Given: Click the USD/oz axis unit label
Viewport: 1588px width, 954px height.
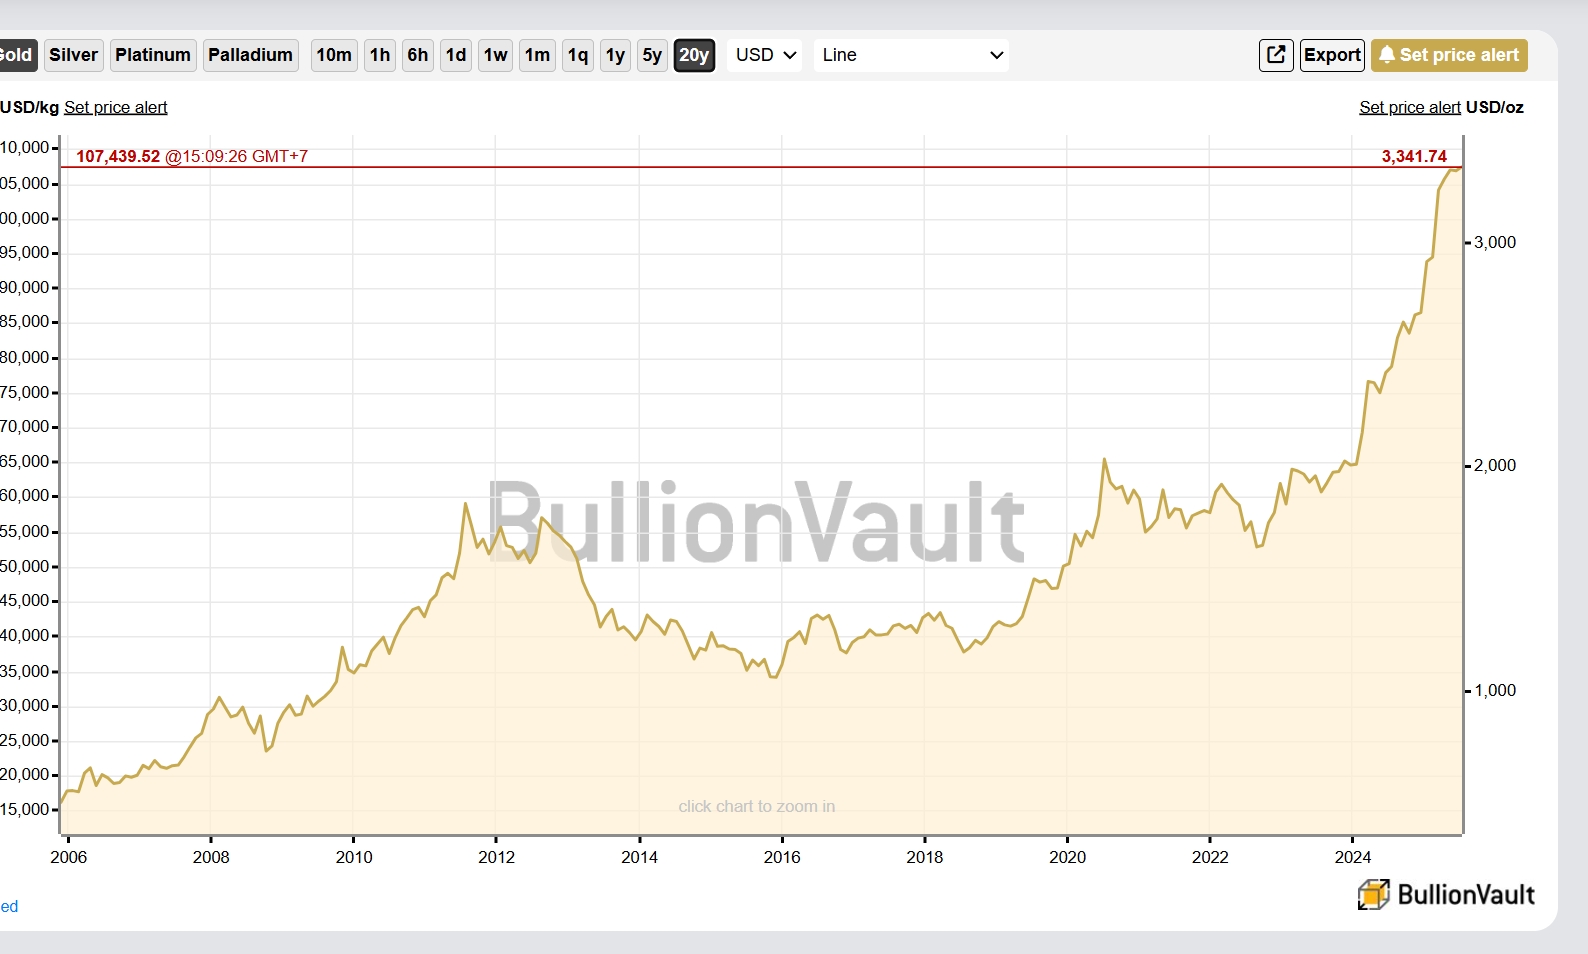Looking at the screenshot, I should click(x=1495, y=107).
